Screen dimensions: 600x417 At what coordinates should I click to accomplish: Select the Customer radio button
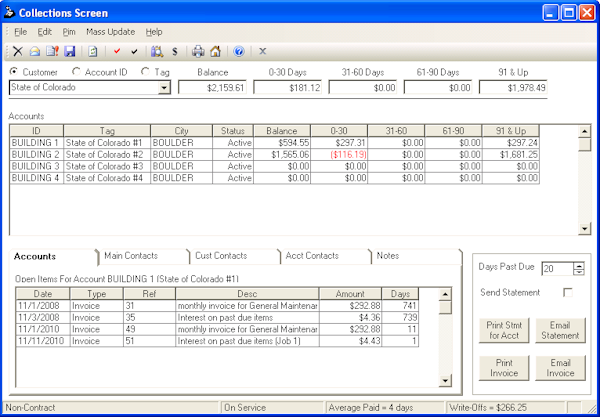click(14, 72)
